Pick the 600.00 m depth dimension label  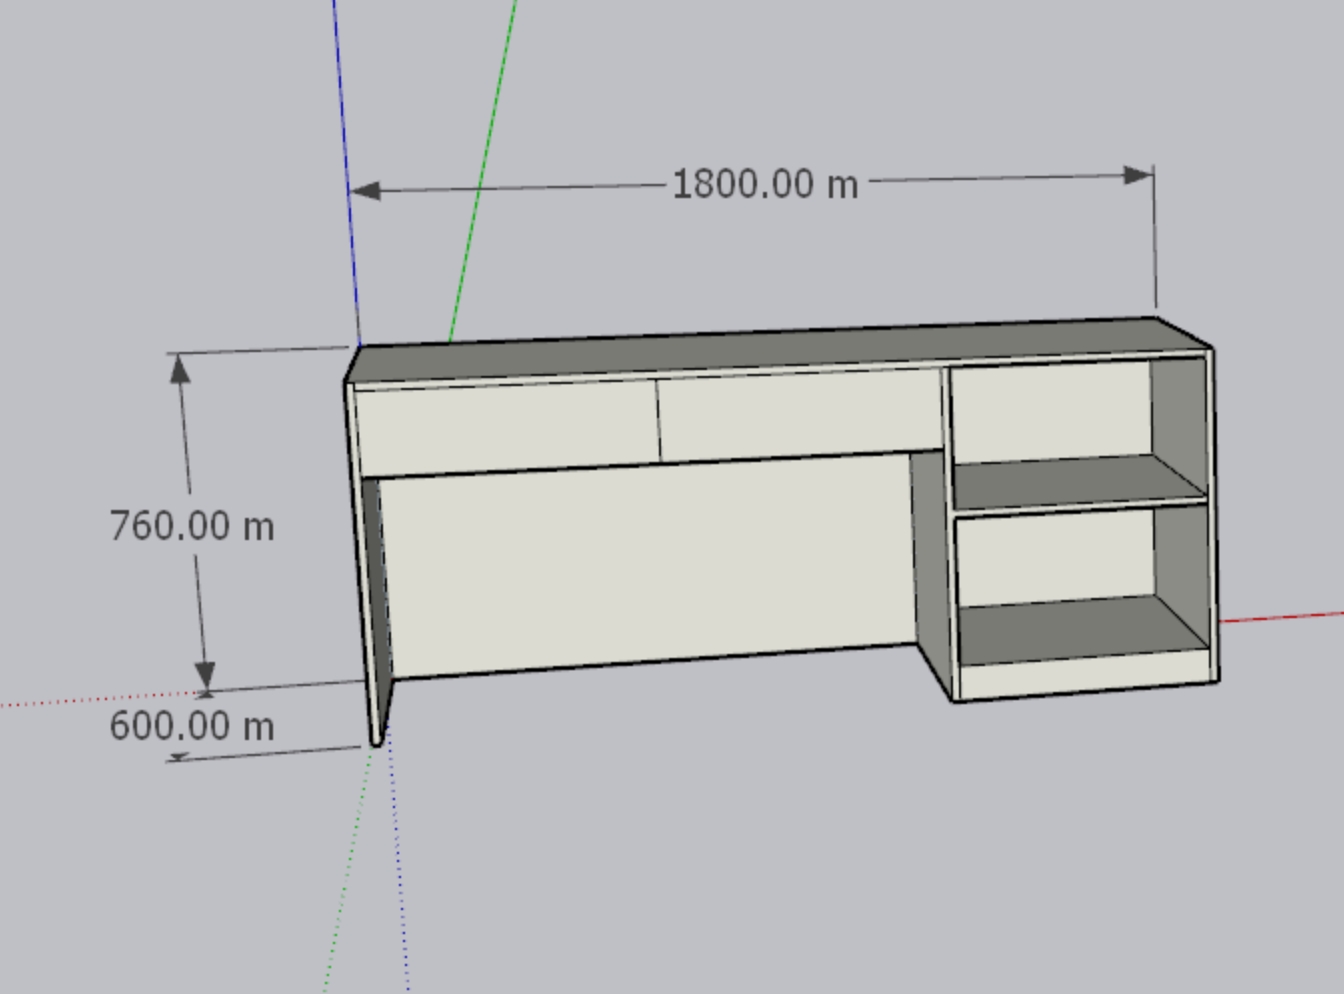click(x=191, y=726)
